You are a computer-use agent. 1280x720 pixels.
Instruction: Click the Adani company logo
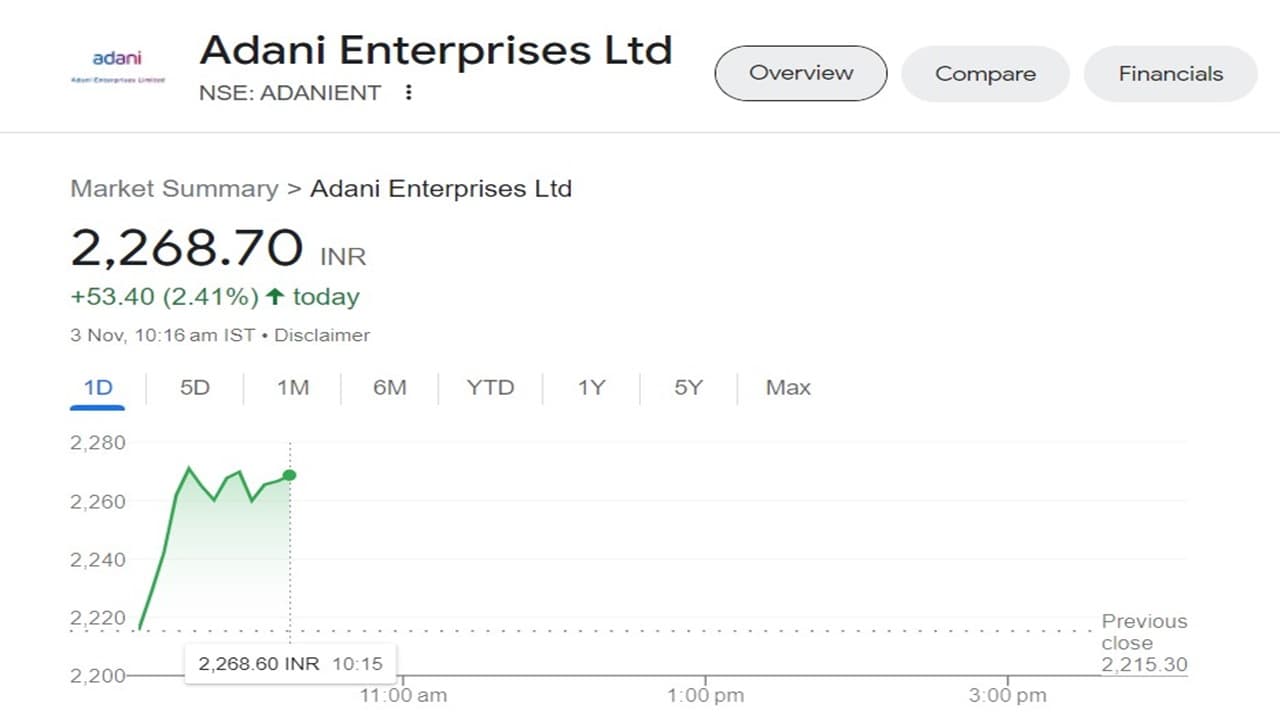pos(117,65)
